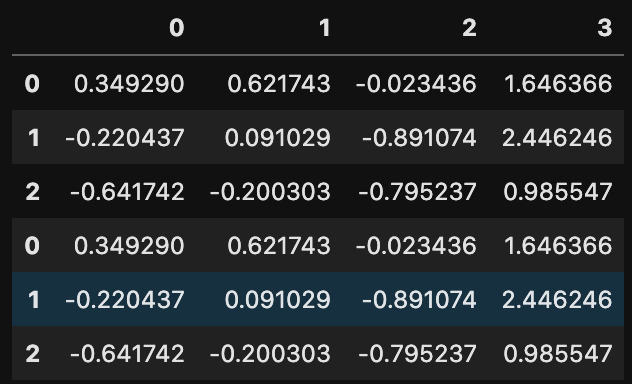
Task: Click -0.641742 in the third row from top
Action: [127, 192]
